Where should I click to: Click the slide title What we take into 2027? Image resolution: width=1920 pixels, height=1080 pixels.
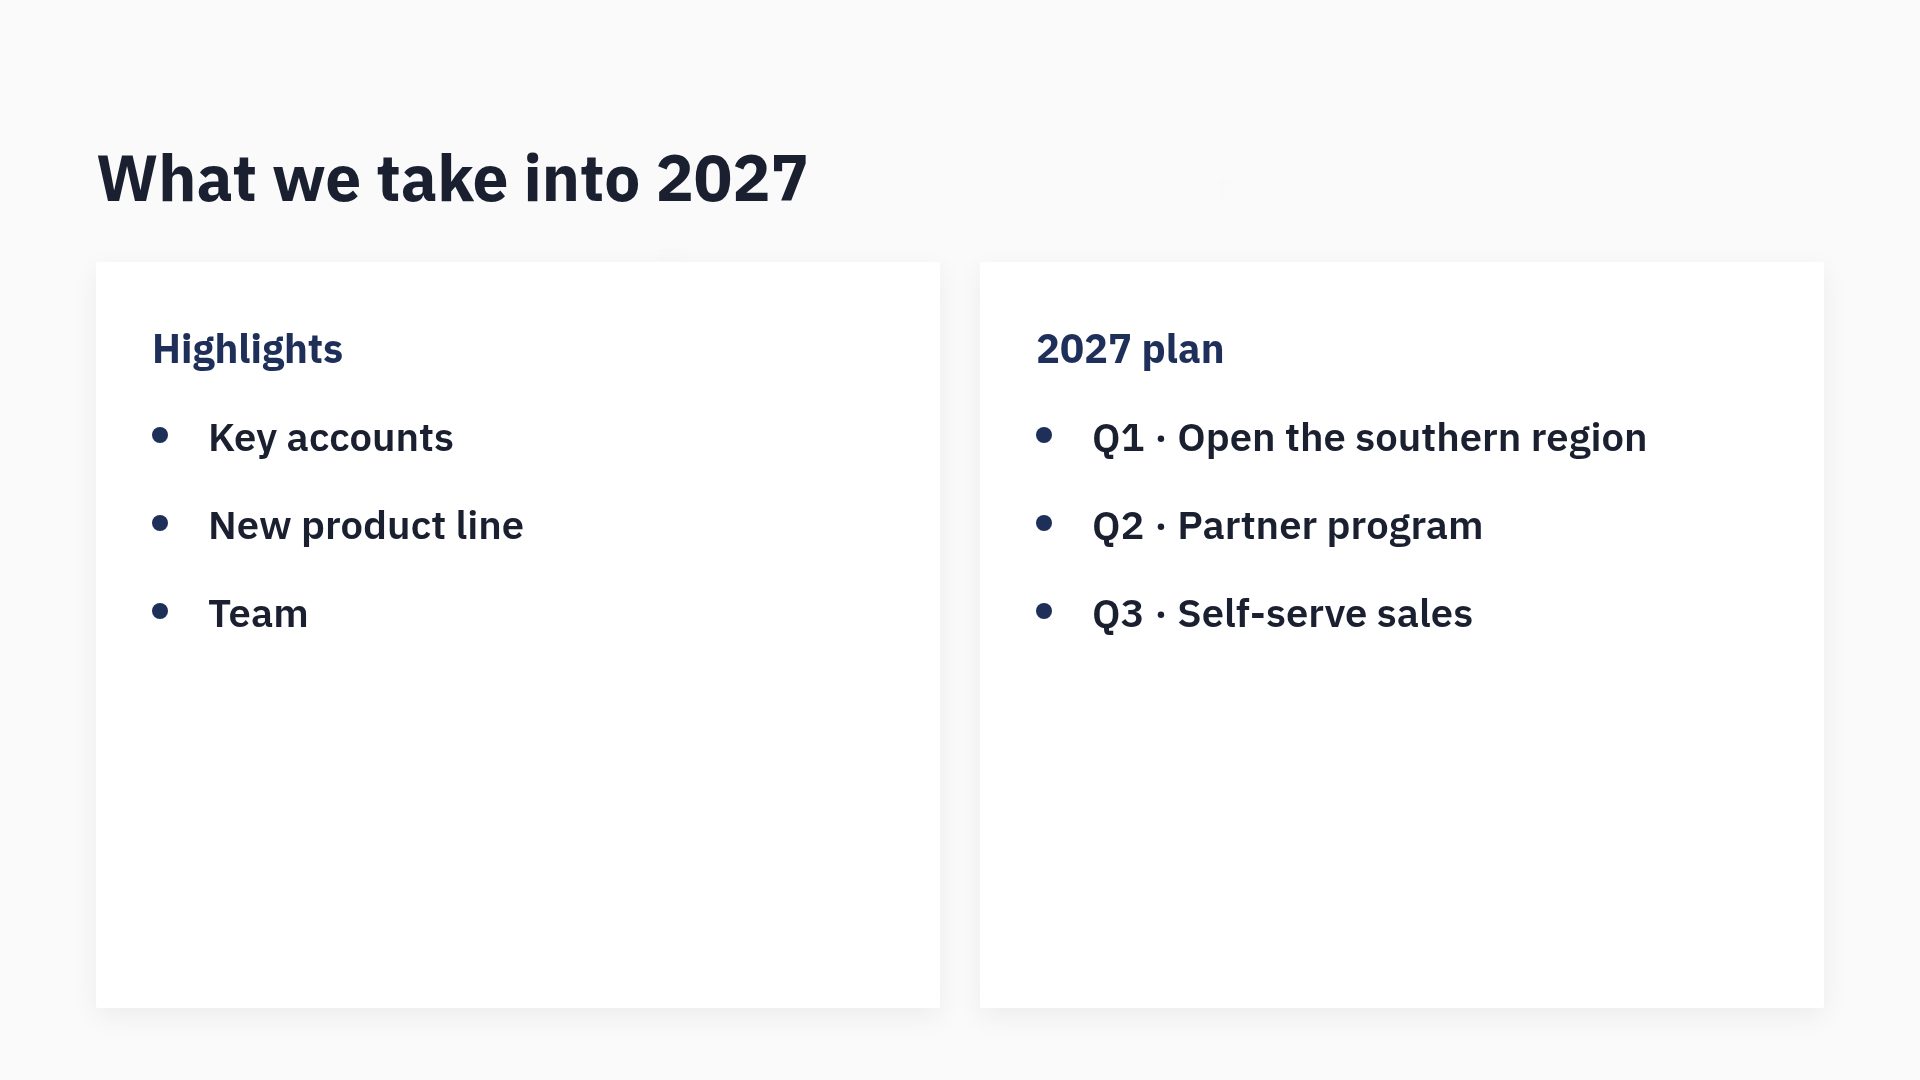[452, 179]
